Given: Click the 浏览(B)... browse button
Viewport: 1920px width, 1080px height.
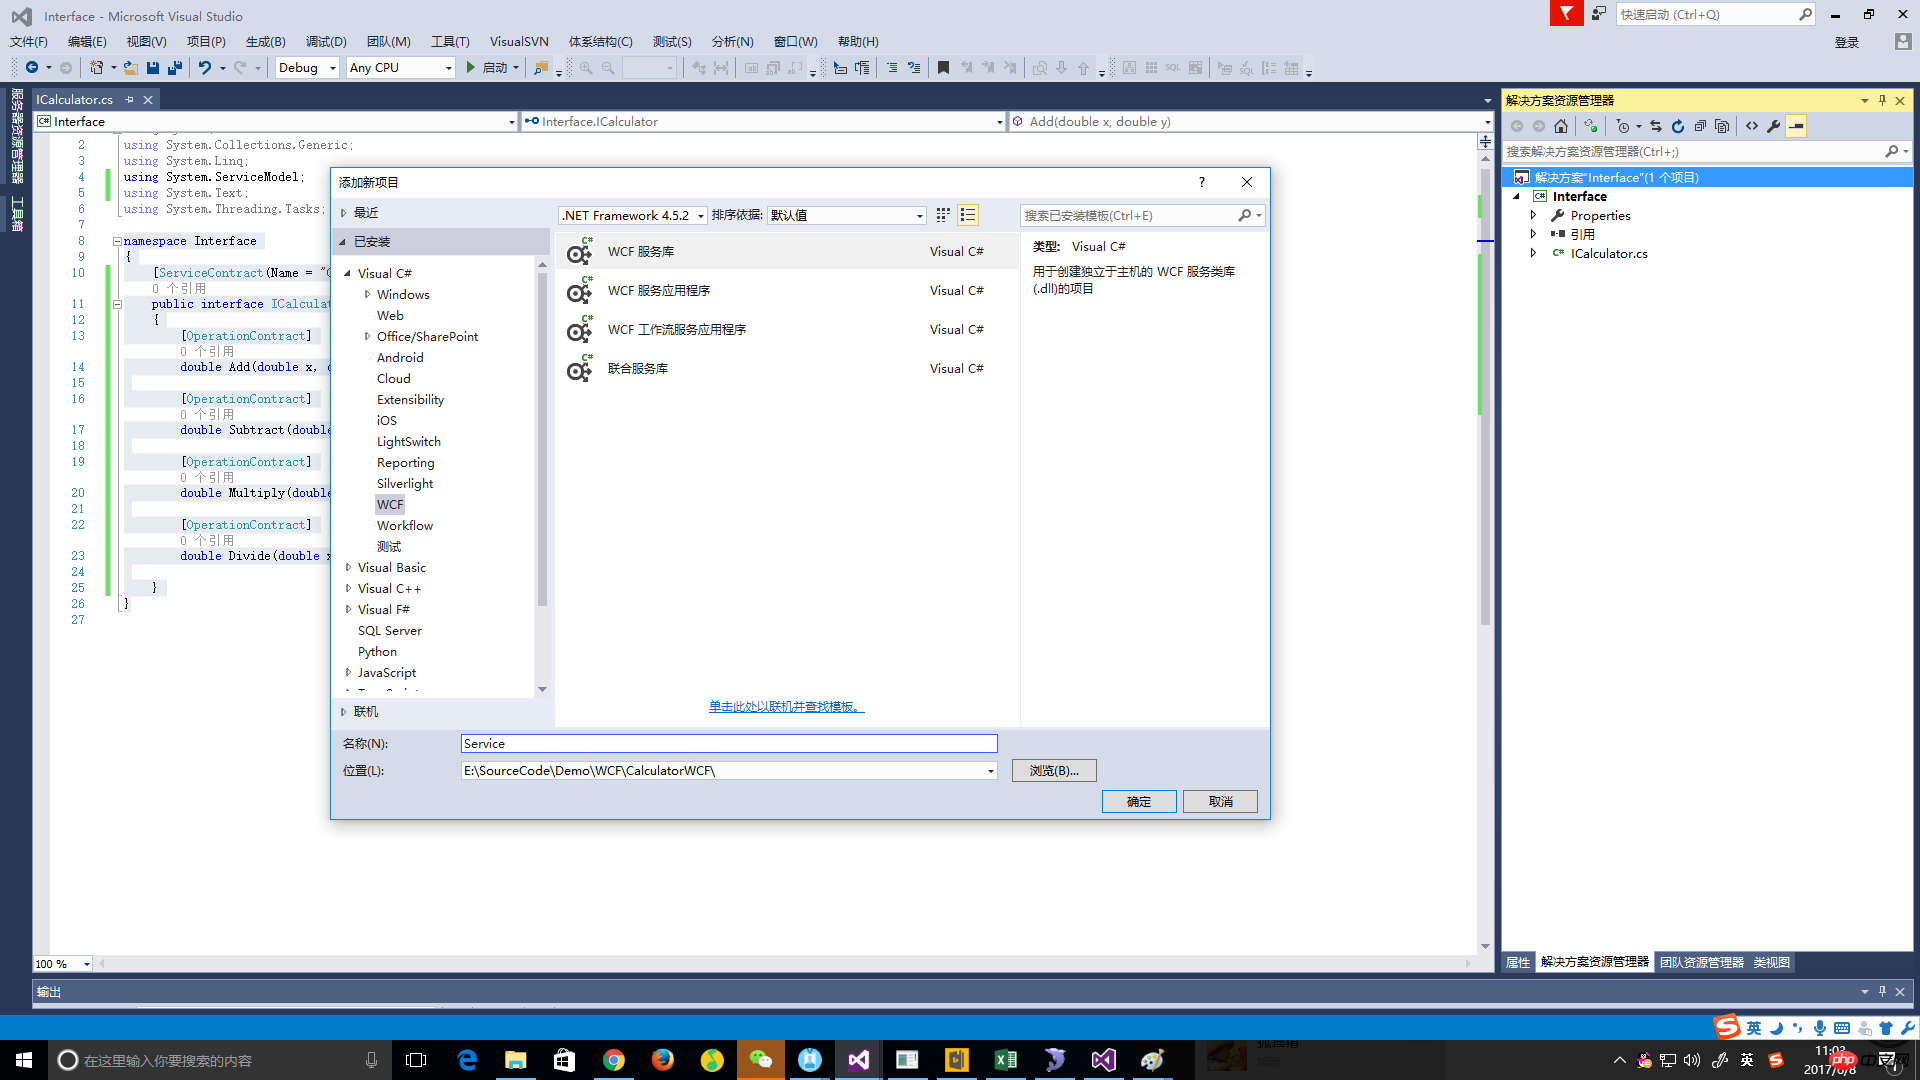Looking at the screenshot, I should [x=1054, y=771].
